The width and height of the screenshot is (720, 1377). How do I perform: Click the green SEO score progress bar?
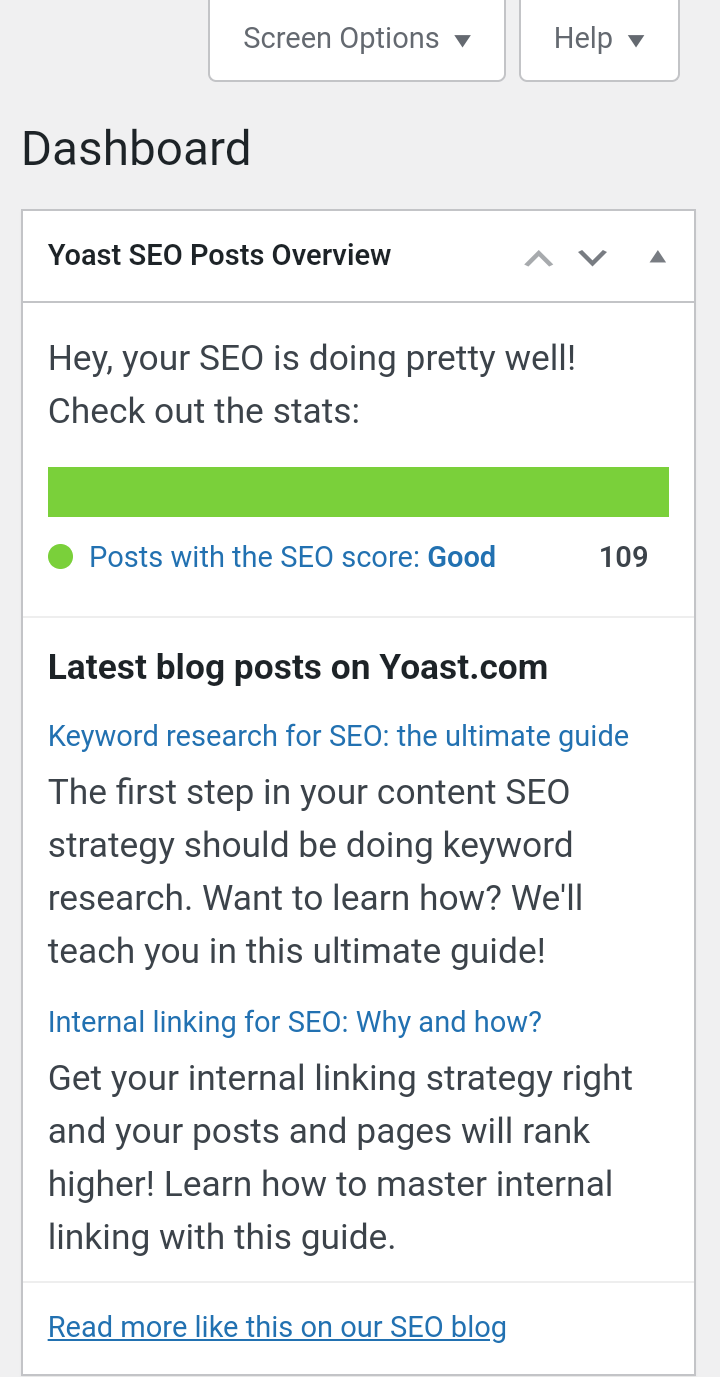click(x=358, y=491)
